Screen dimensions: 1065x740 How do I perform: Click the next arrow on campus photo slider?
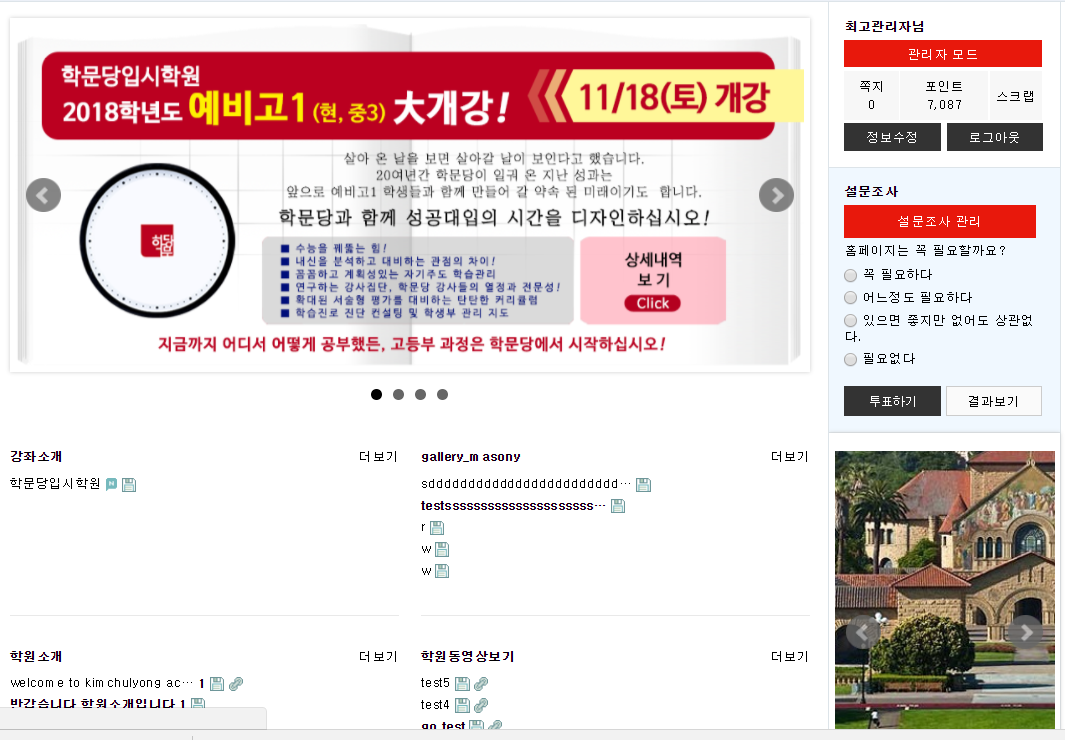(1024, 632)
